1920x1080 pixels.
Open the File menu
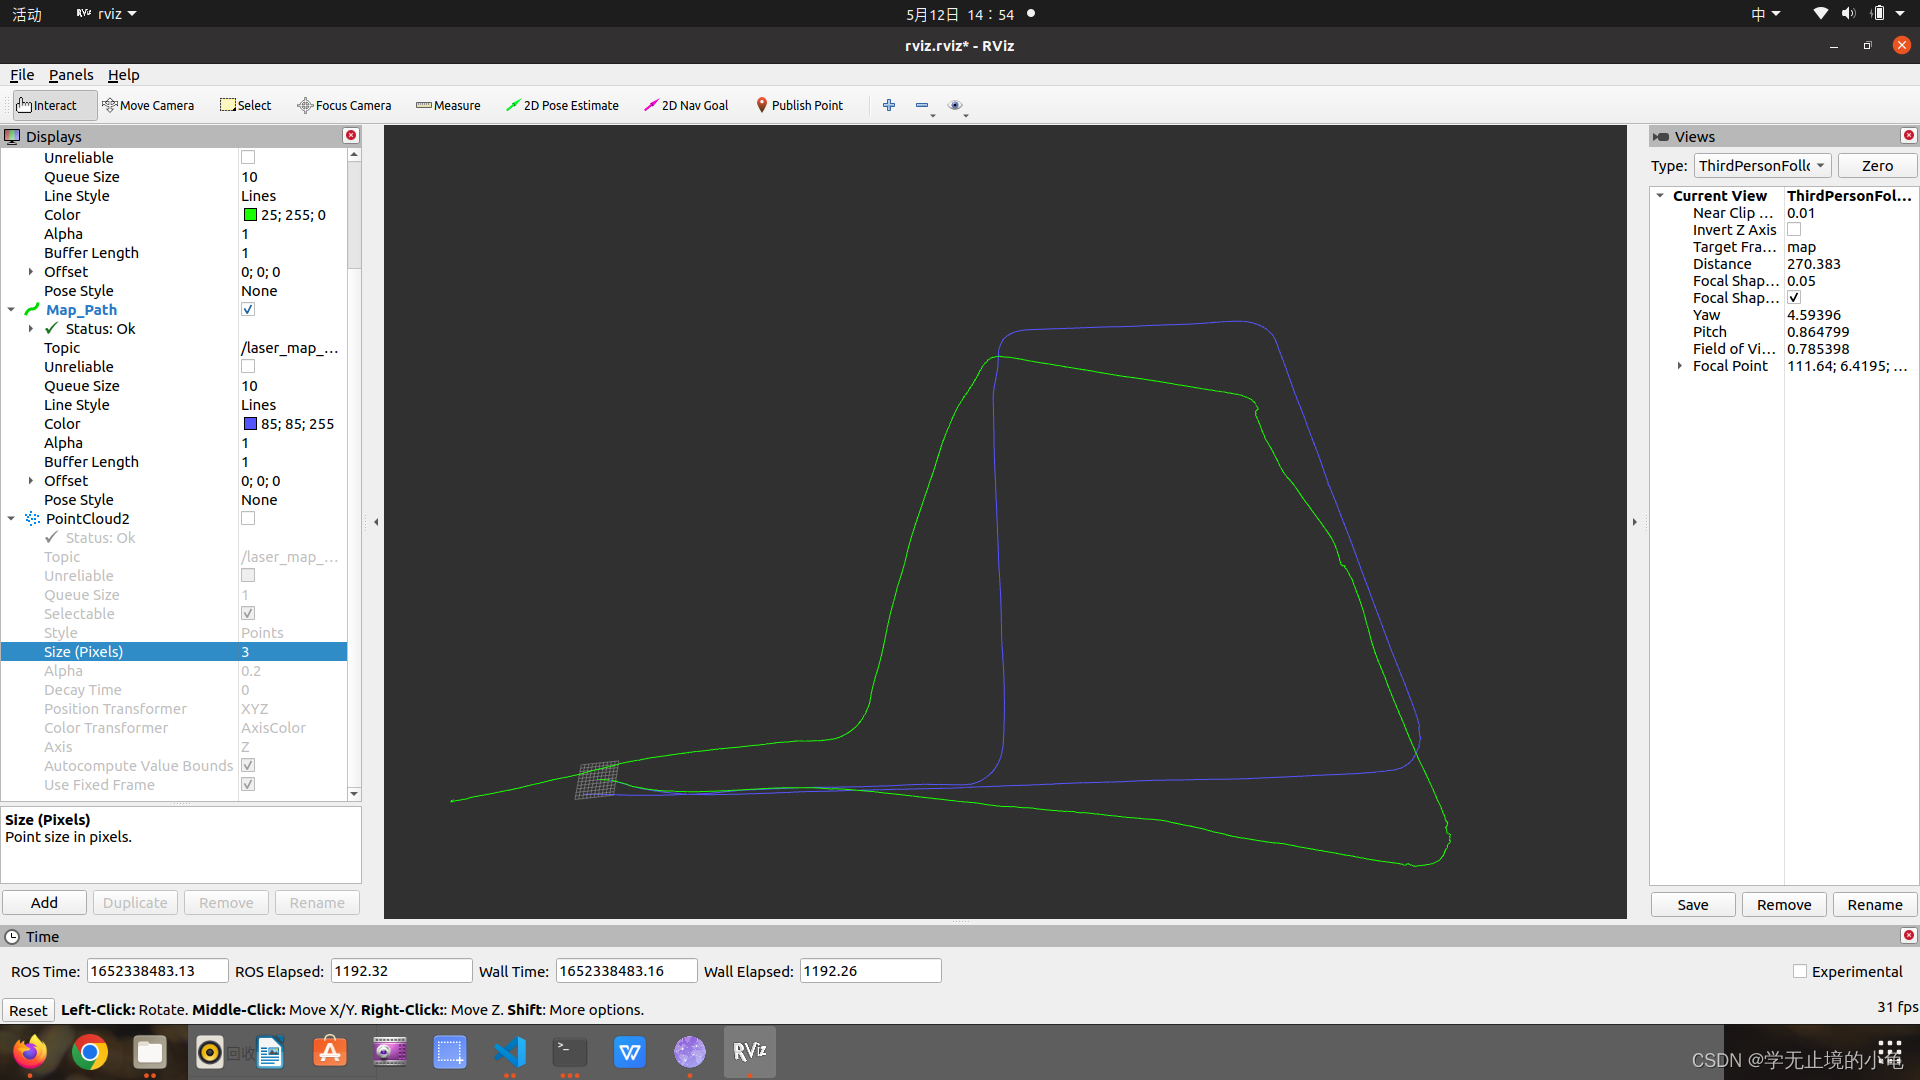click(x=22, y=75)
